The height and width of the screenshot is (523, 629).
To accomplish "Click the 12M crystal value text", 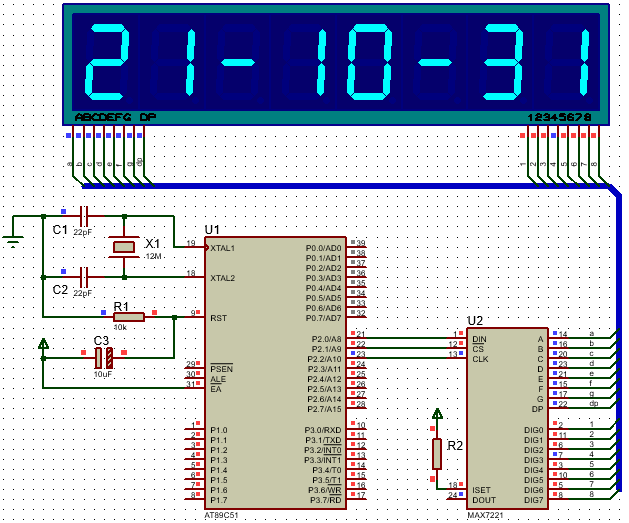I will click(153, 256).
